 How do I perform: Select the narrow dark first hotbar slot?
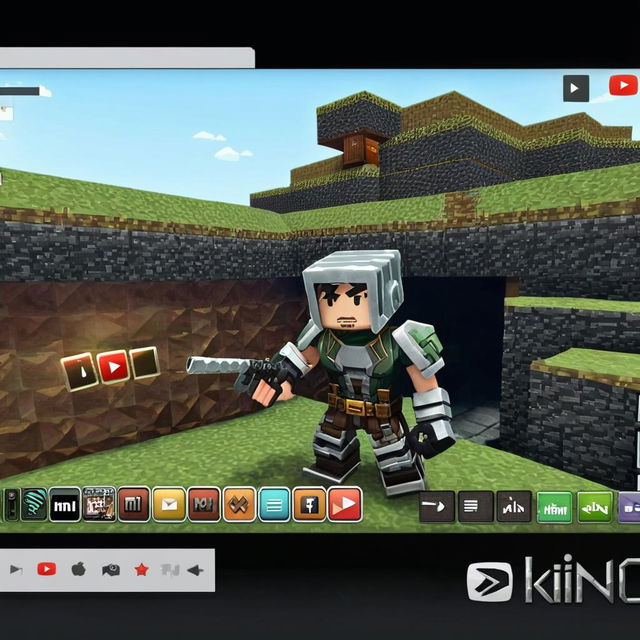click(12, 504)
